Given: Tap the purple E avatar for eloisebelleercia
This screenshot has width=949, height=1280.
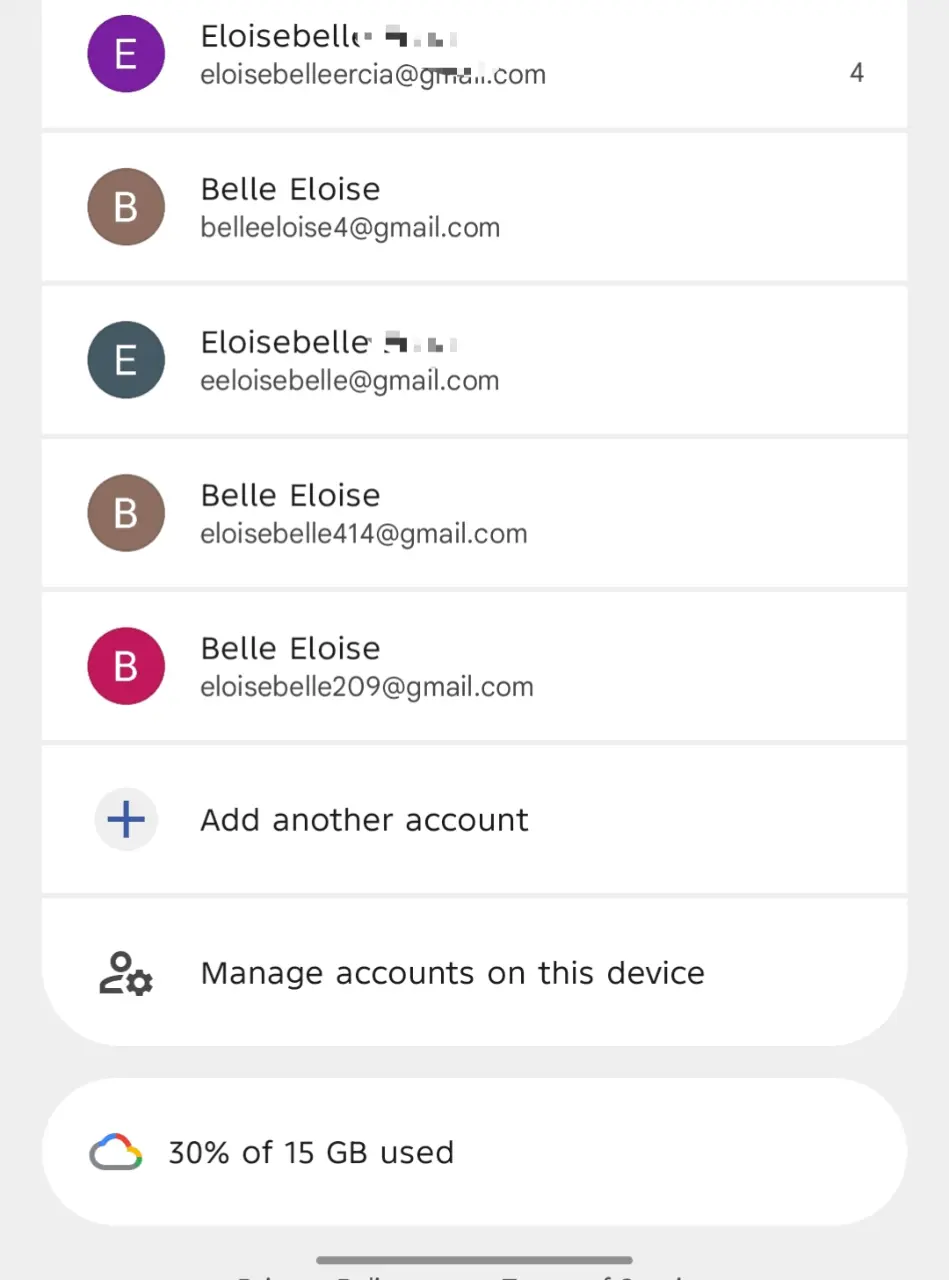Looking at the screenshot, I should [x=126, y=54].
